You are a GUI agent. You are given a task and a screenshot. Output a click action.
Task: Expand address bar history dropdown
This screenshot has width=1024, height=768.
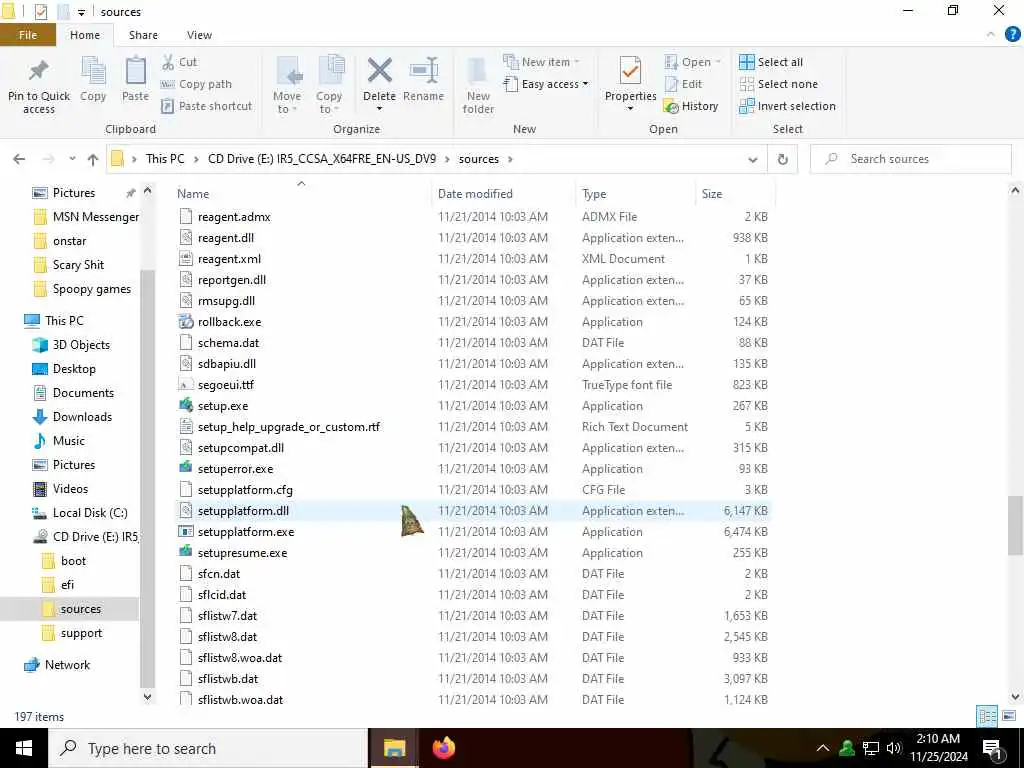tap(752, 159)
